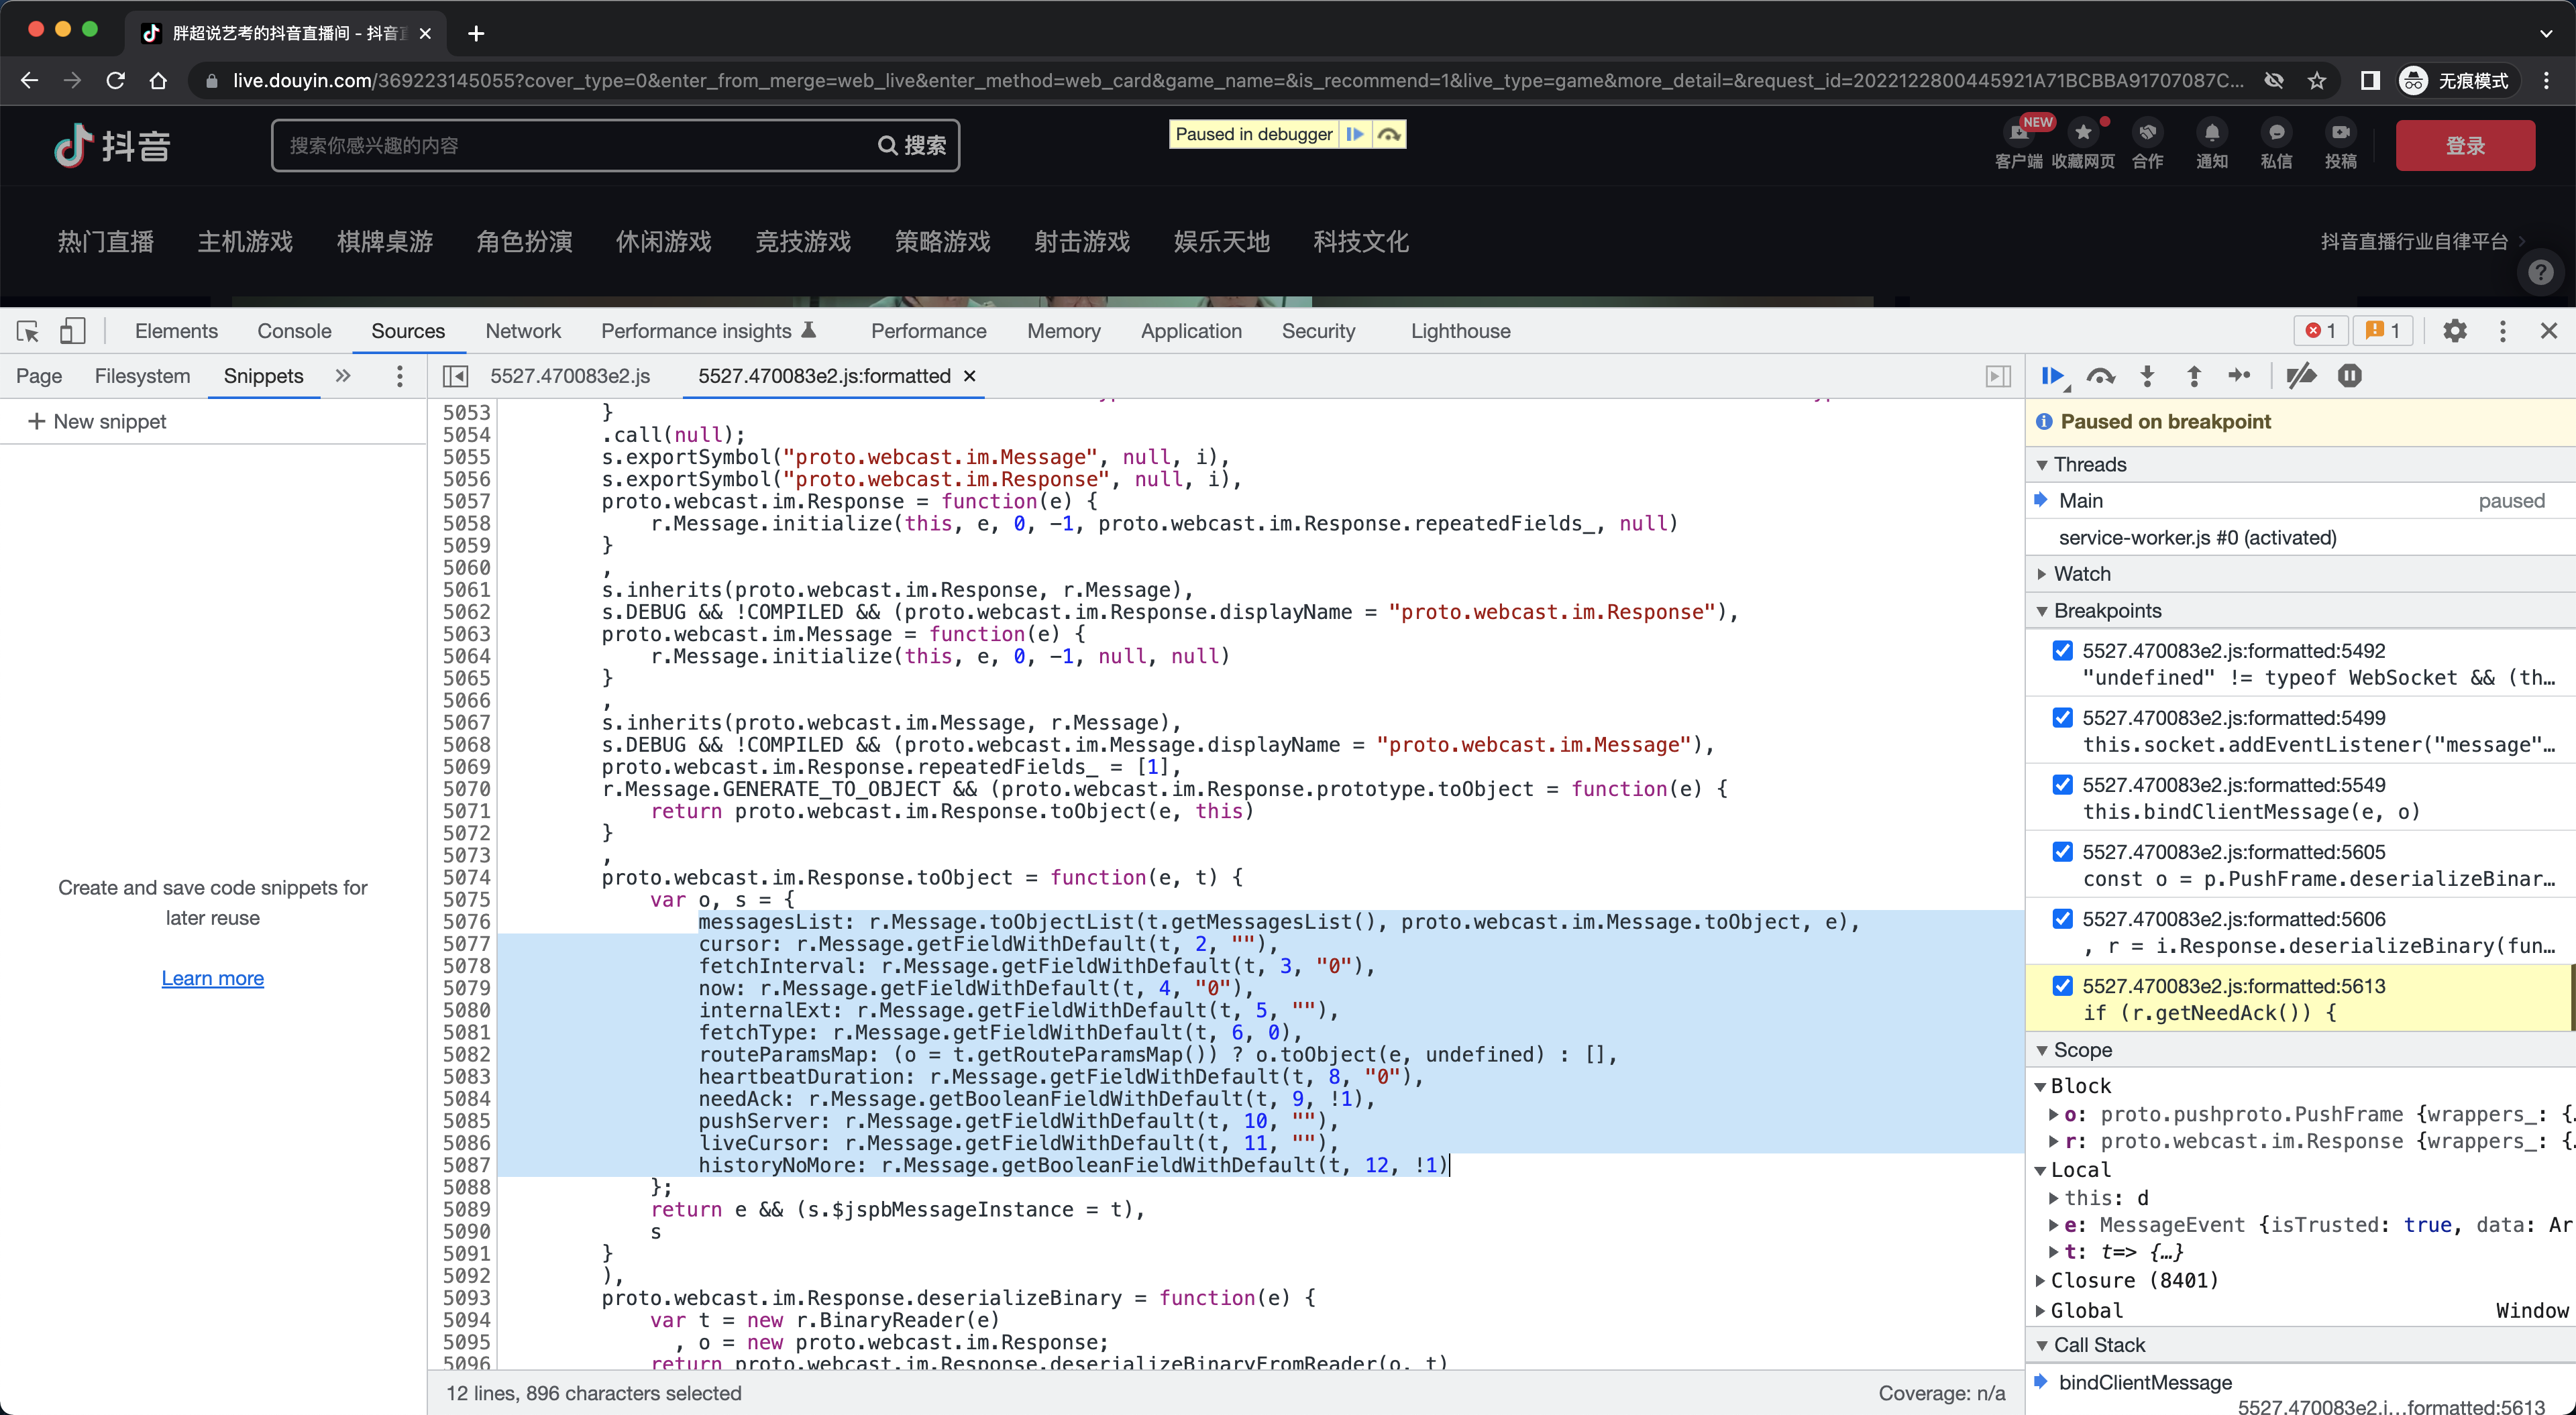Step over next function call in sidebar
Screen dimensions: 2576x1415
click(2101, 376)
